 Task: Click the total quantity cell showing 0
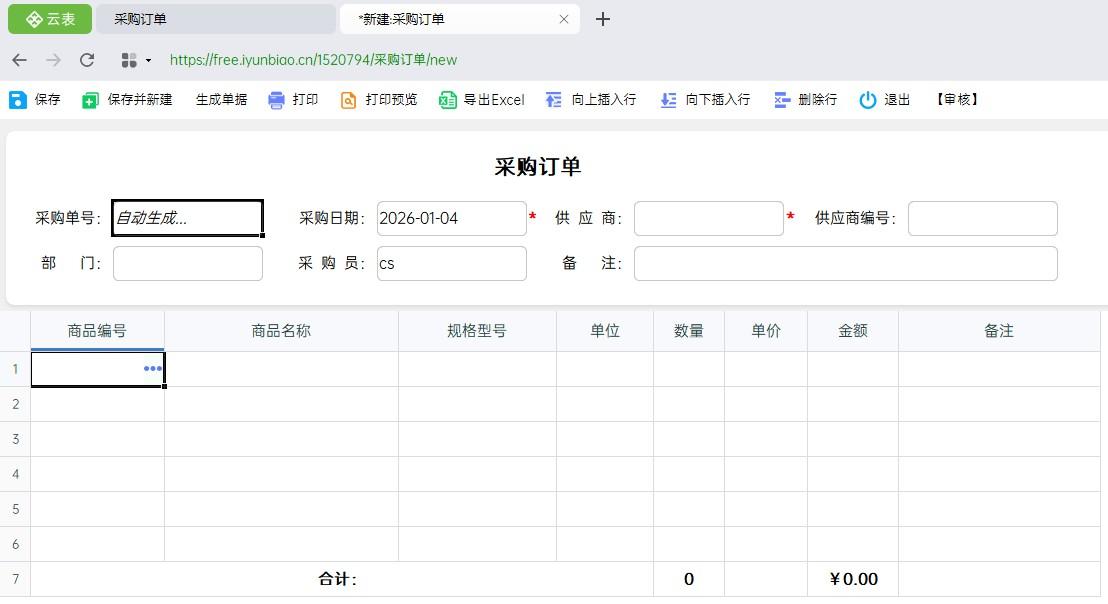pyautogui.click(x=689, y=579)
